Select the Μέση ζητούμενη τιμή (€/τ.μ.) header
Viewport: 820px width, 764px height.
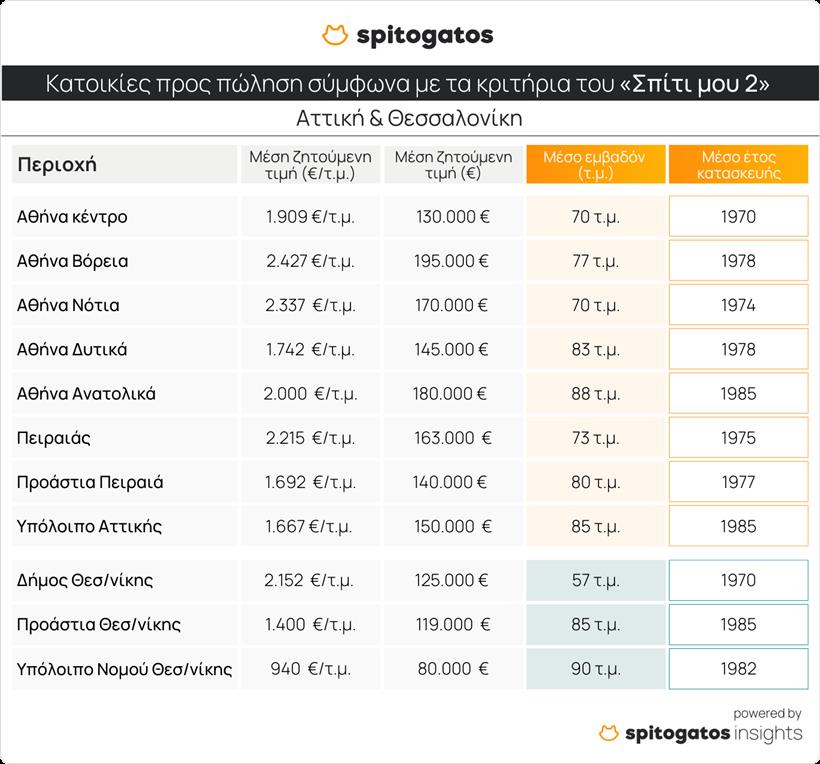coord(310,165)
